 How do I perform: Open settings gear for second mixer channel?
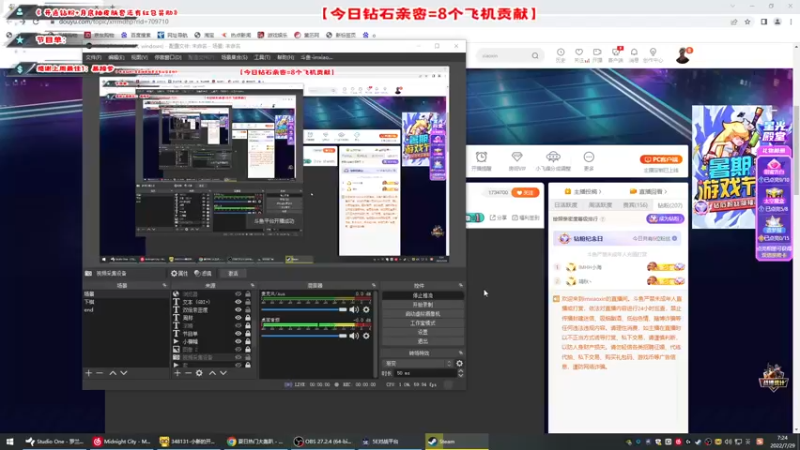366,336
